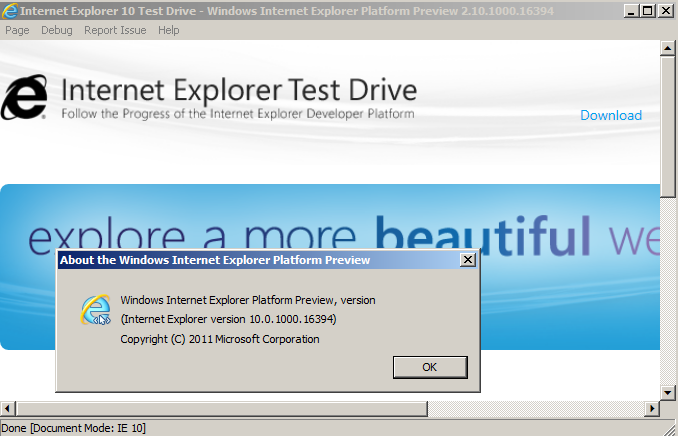Click the IE icon in the title bar

tap(10, 10)
